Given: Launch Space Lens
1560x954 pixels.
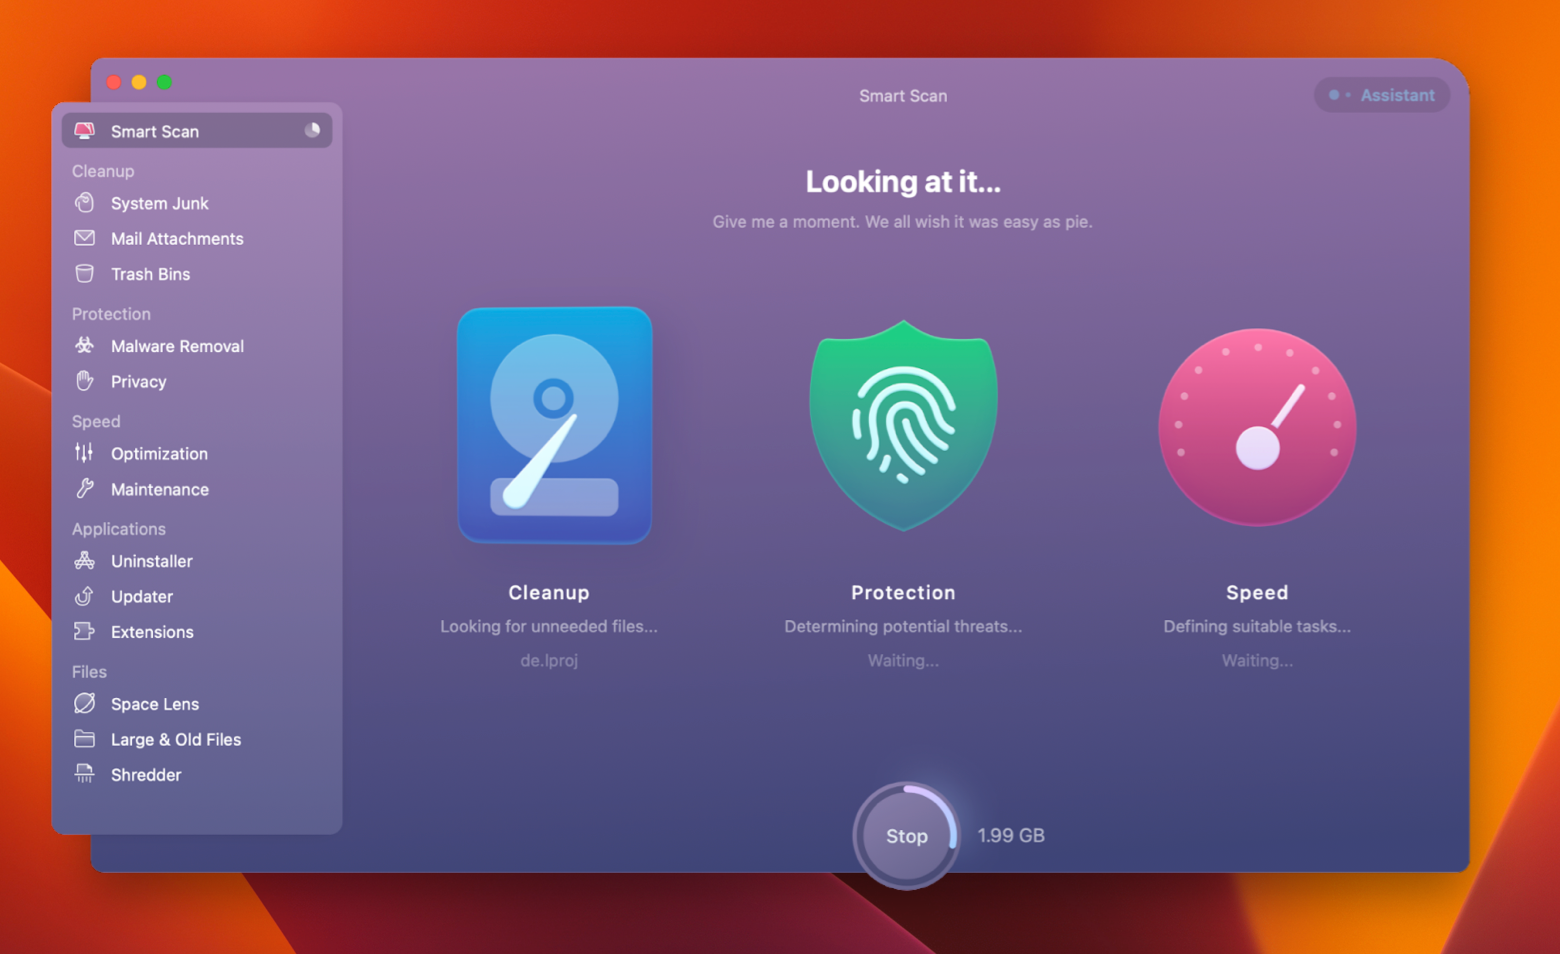Looking at the screenshot, I should [154, 703].
